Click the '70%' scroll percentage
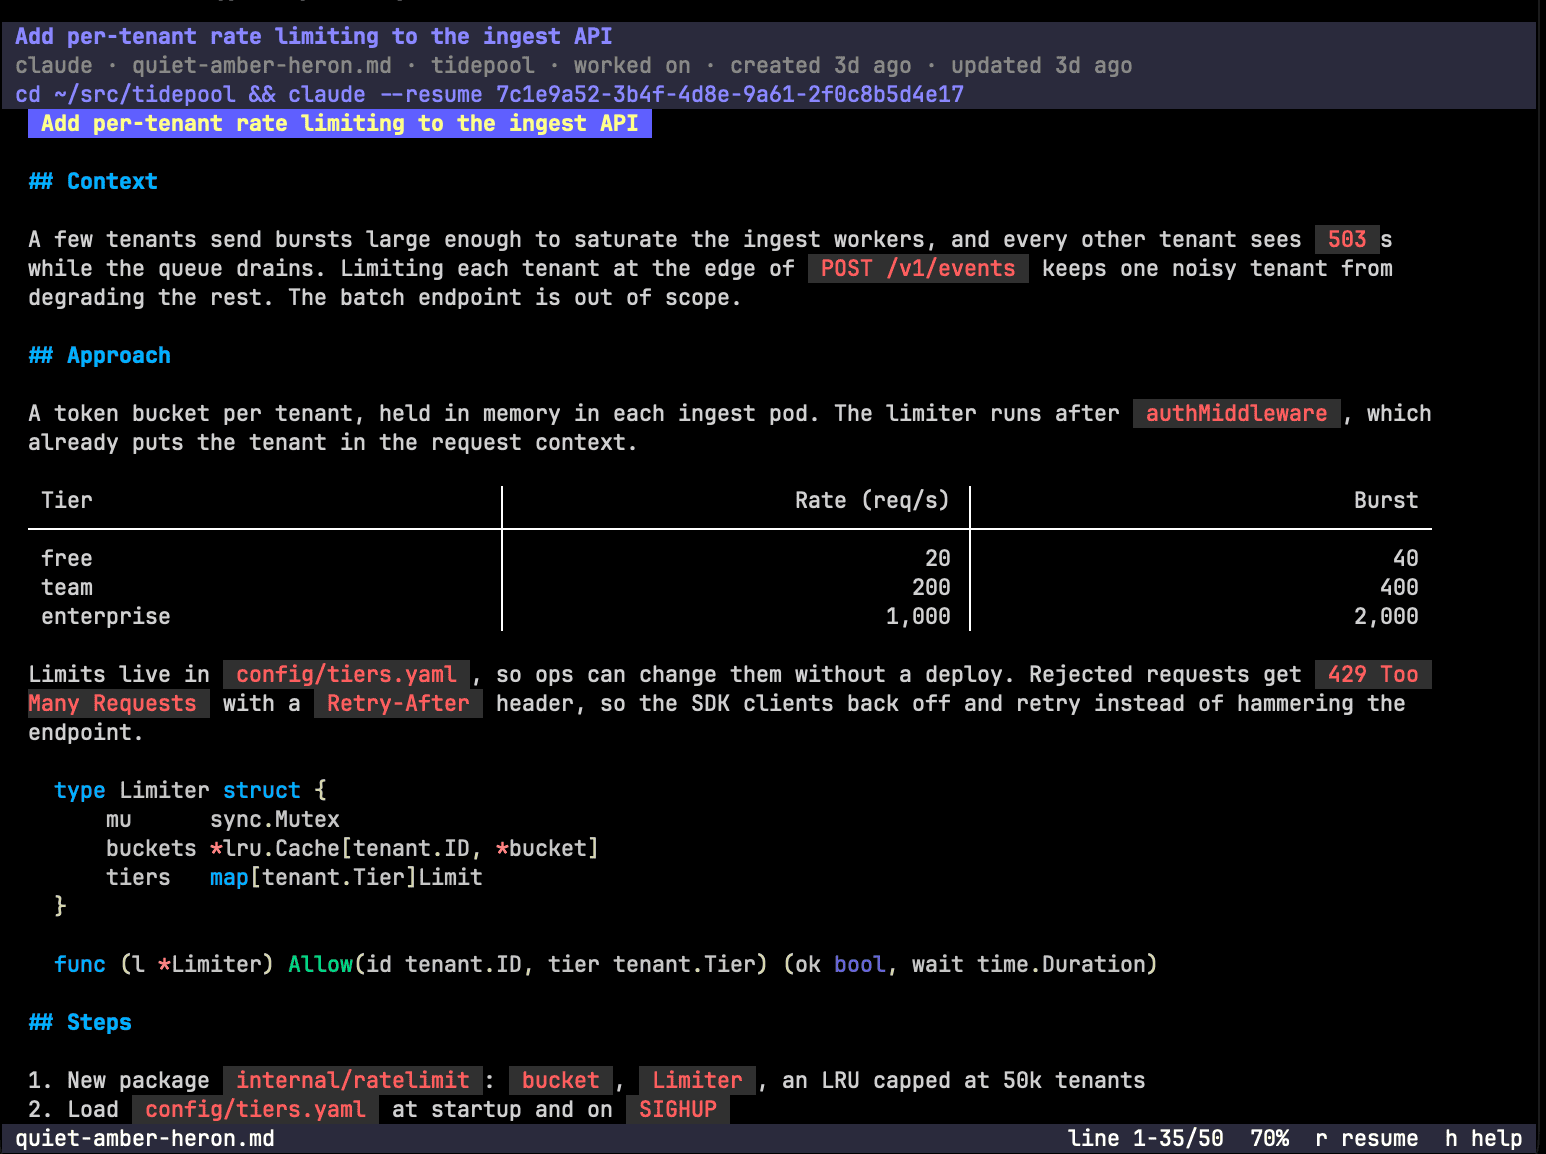Screen dimensions: 1546x1154 [1270, 1138]
